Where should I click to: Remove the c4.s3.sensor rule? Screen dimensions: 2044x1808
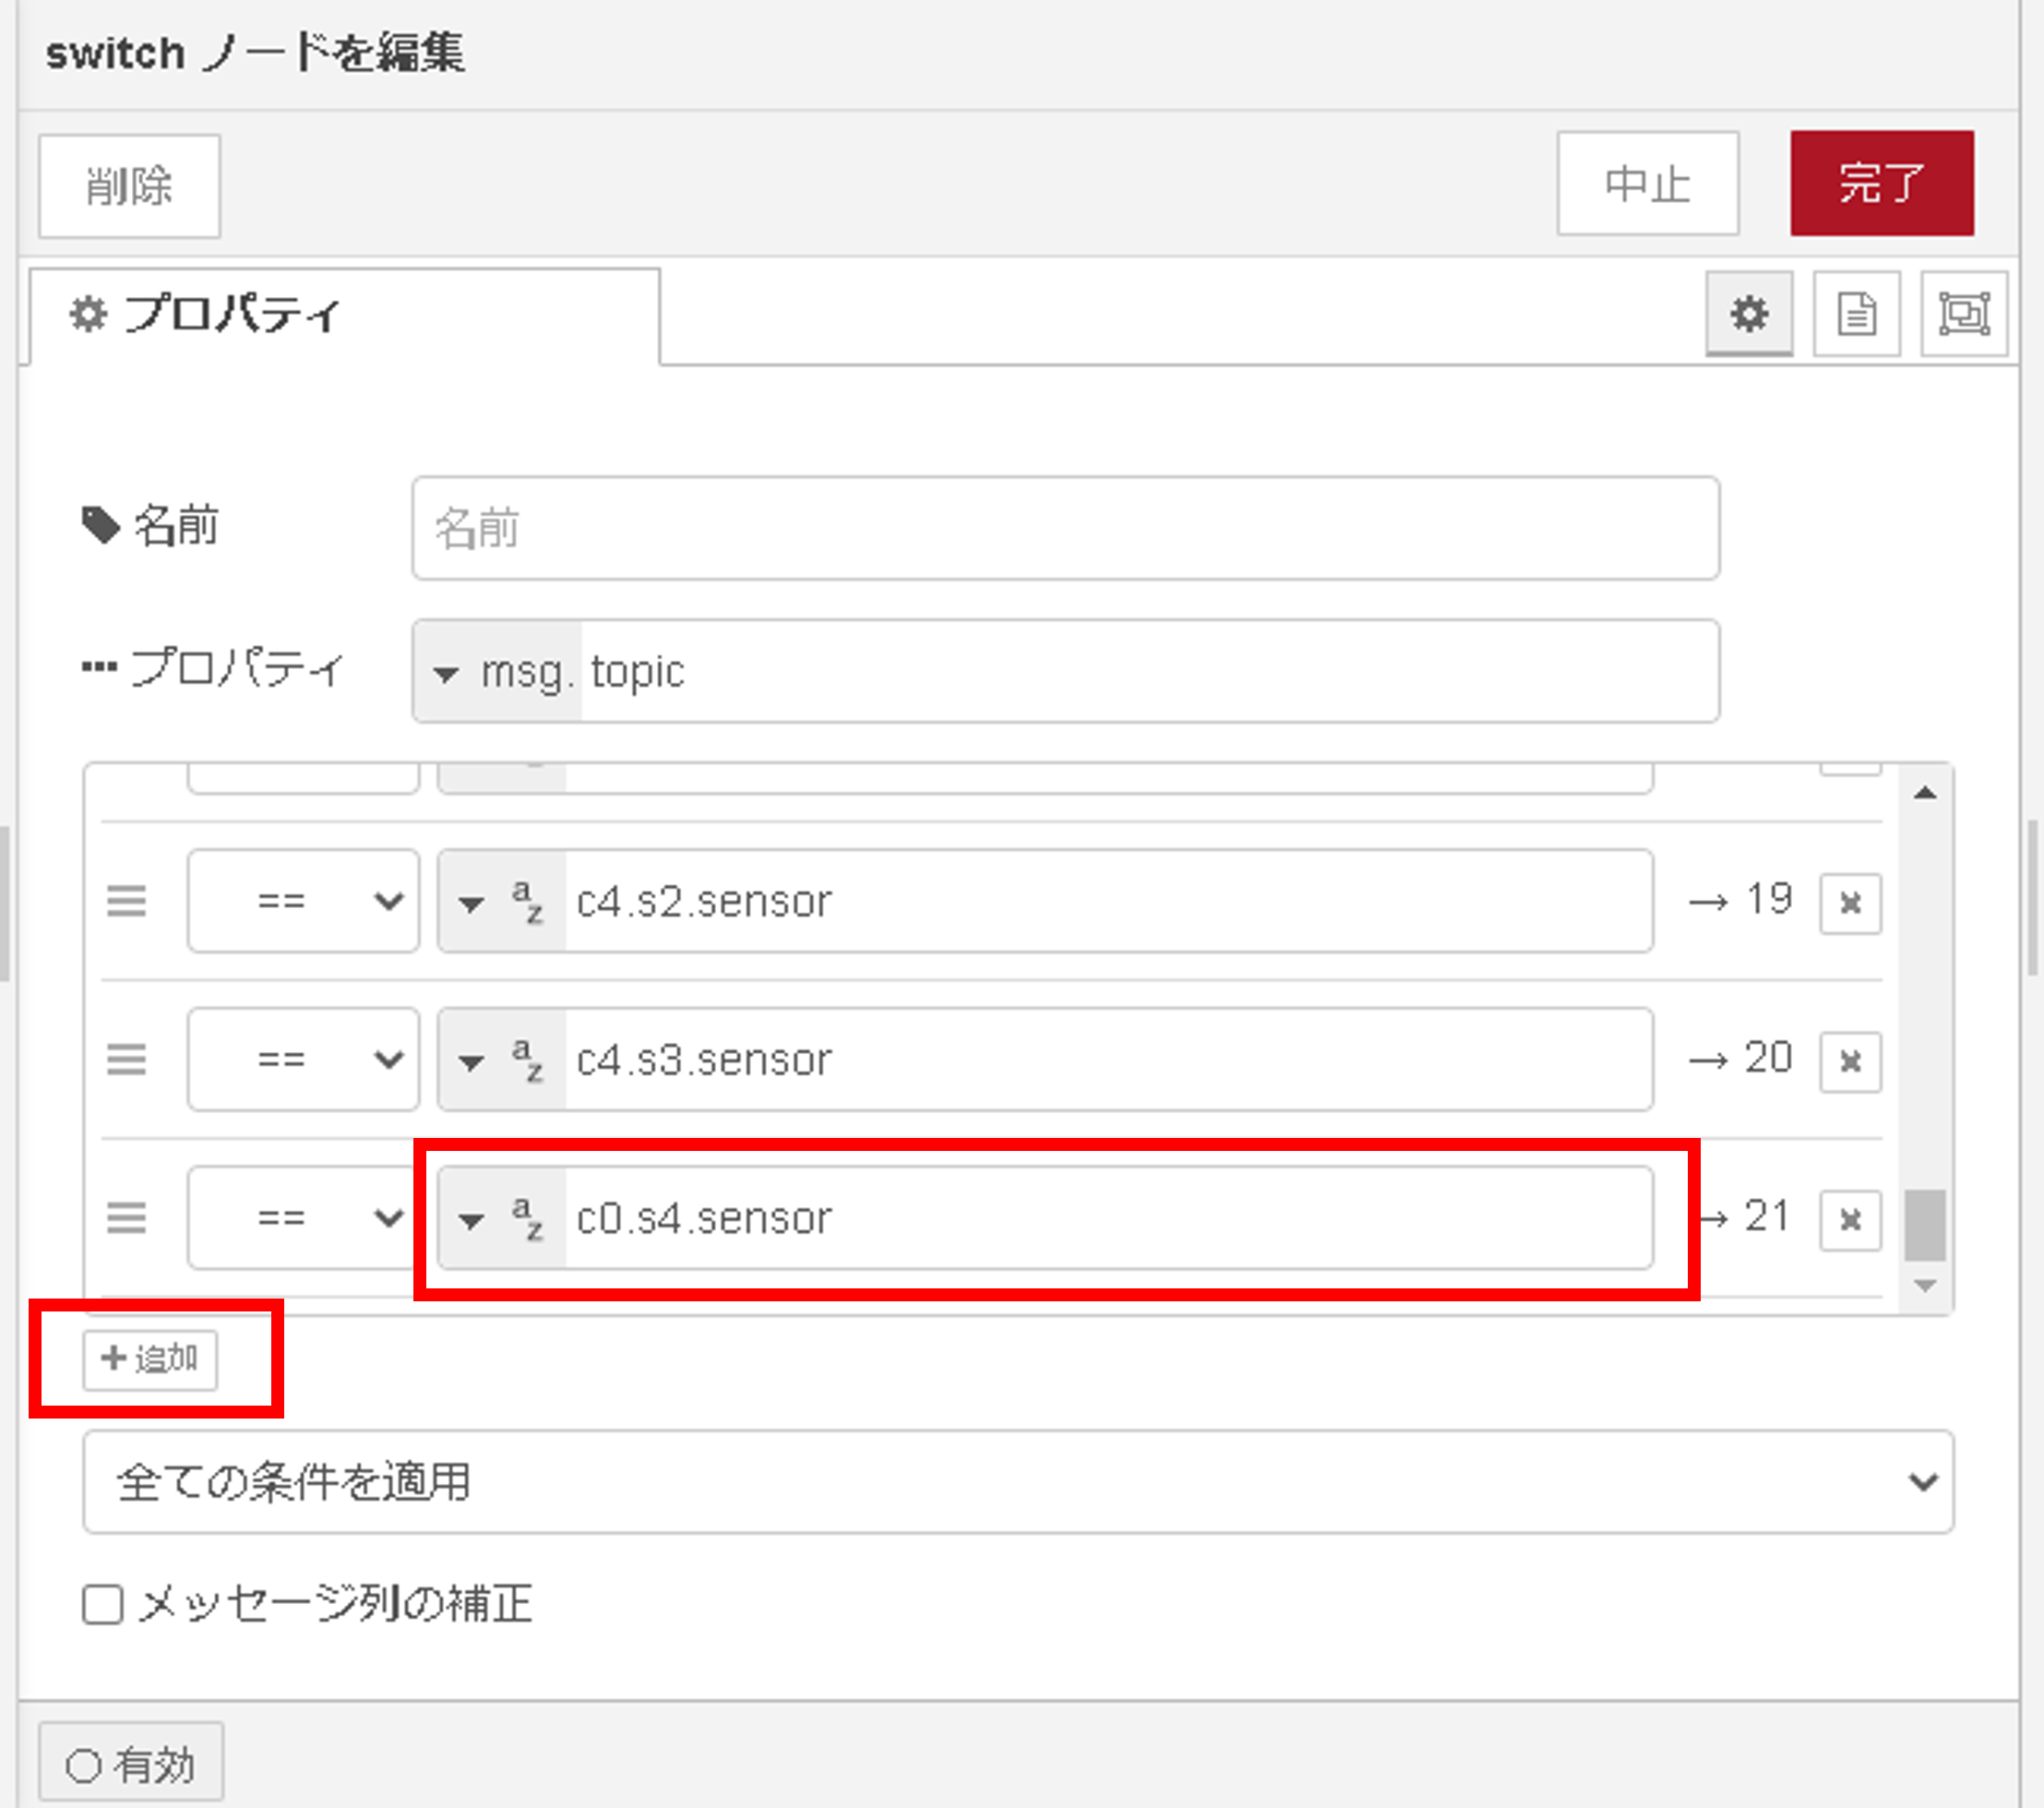click(1850, 1062)
